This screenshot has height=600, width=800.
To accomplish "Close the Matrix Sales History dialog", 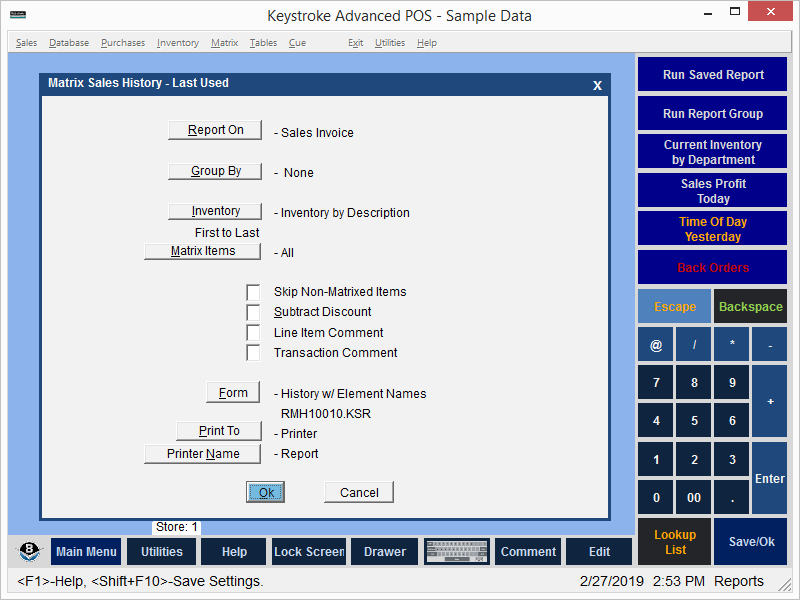I will 597,85.
